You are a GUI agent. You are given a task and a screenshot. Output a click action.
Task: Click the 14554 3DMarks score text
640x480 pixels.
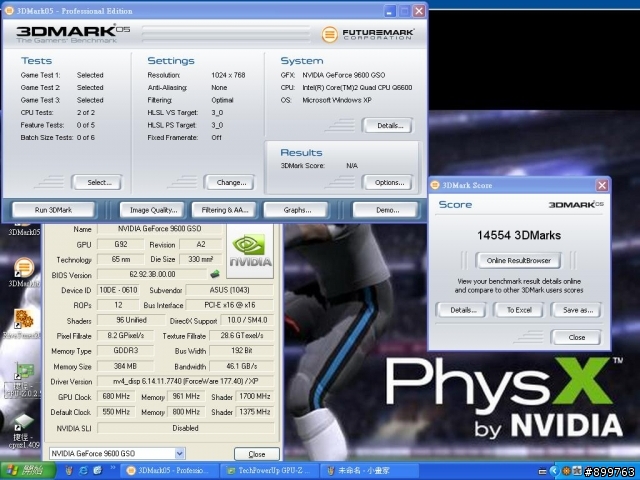[519, 235]
